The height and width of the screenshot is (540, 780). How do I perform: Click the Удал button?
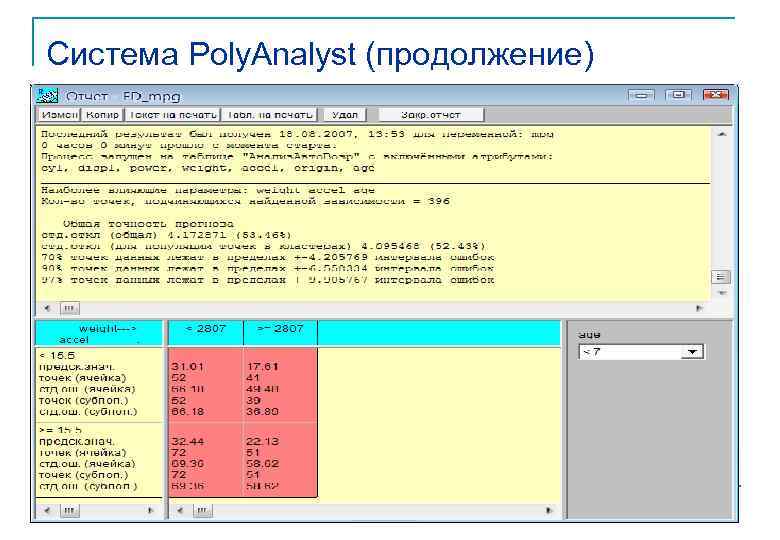point(345,115)
